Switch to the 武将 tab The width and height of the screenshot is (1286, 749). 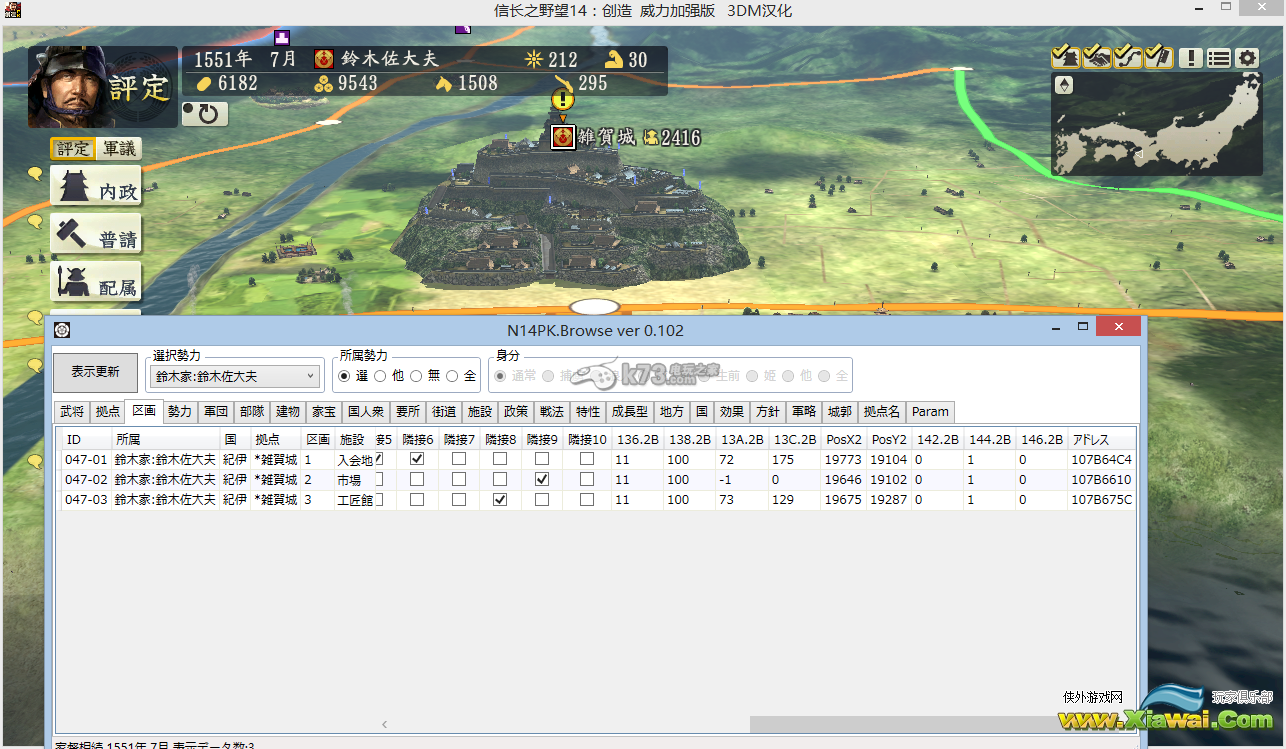click(72, 411)
